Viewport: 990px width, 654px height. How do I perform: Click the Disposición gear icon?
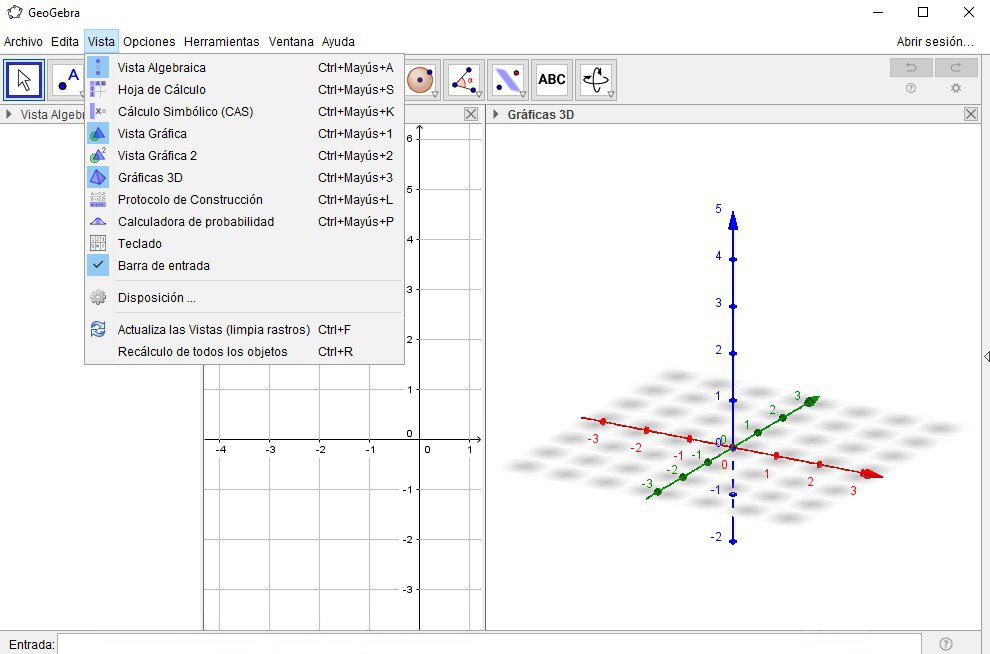[98, 297]
